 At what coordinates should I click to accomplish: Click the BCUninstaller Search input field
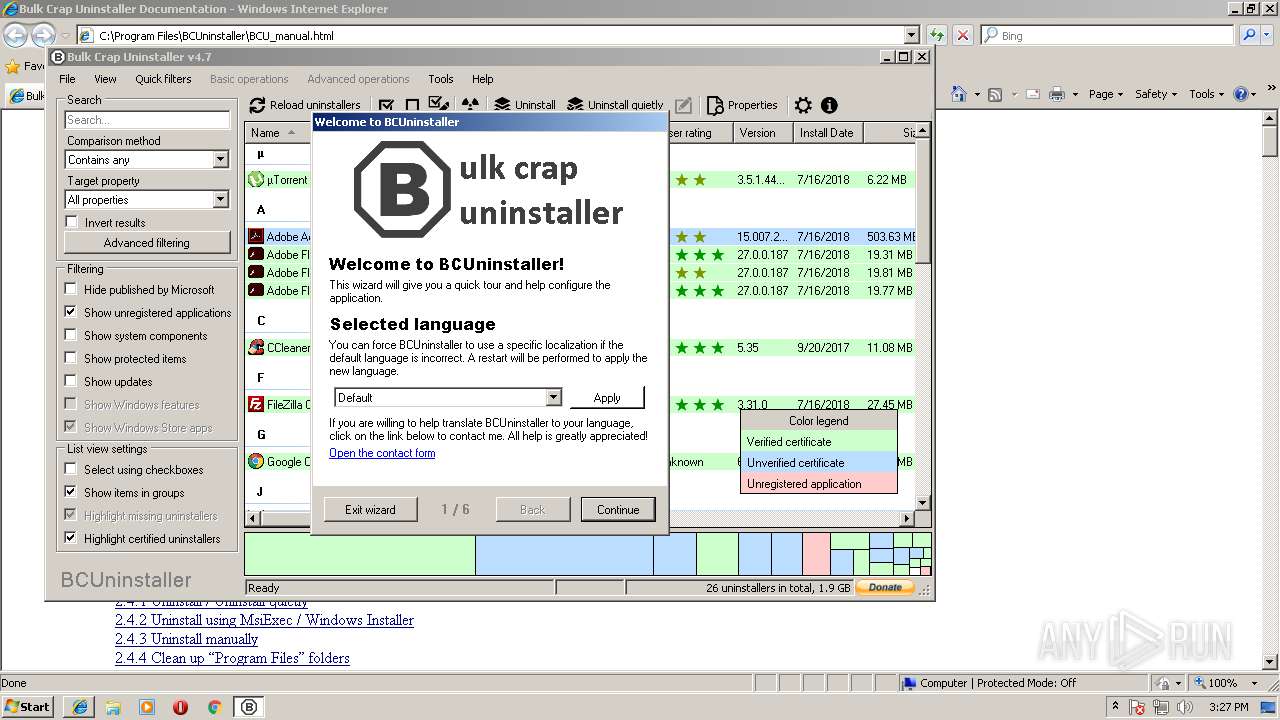(147, 120)
